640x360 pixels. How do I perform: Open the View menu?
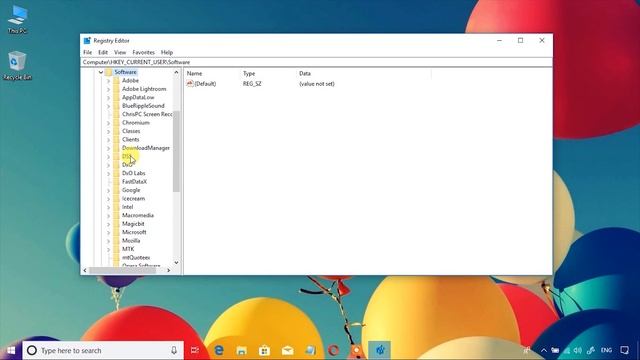pyautogui.click(x=120, y=52)
